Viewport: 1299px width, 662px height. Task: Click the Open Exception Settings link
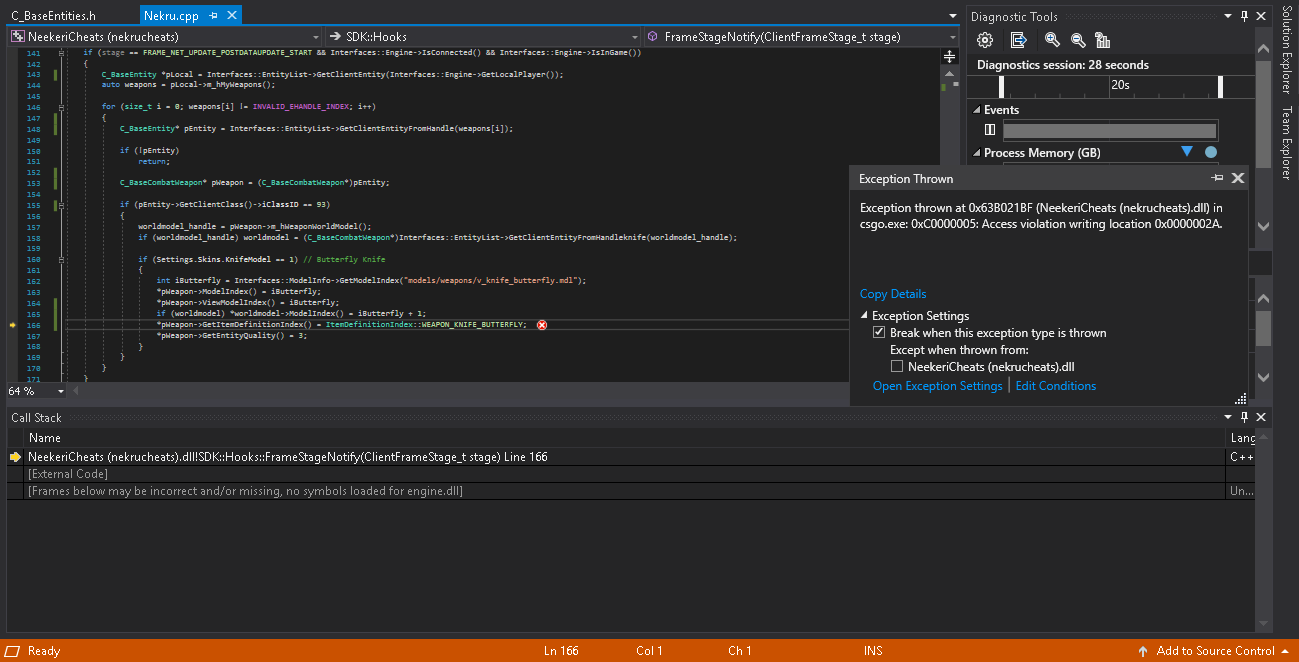point(937,386)
